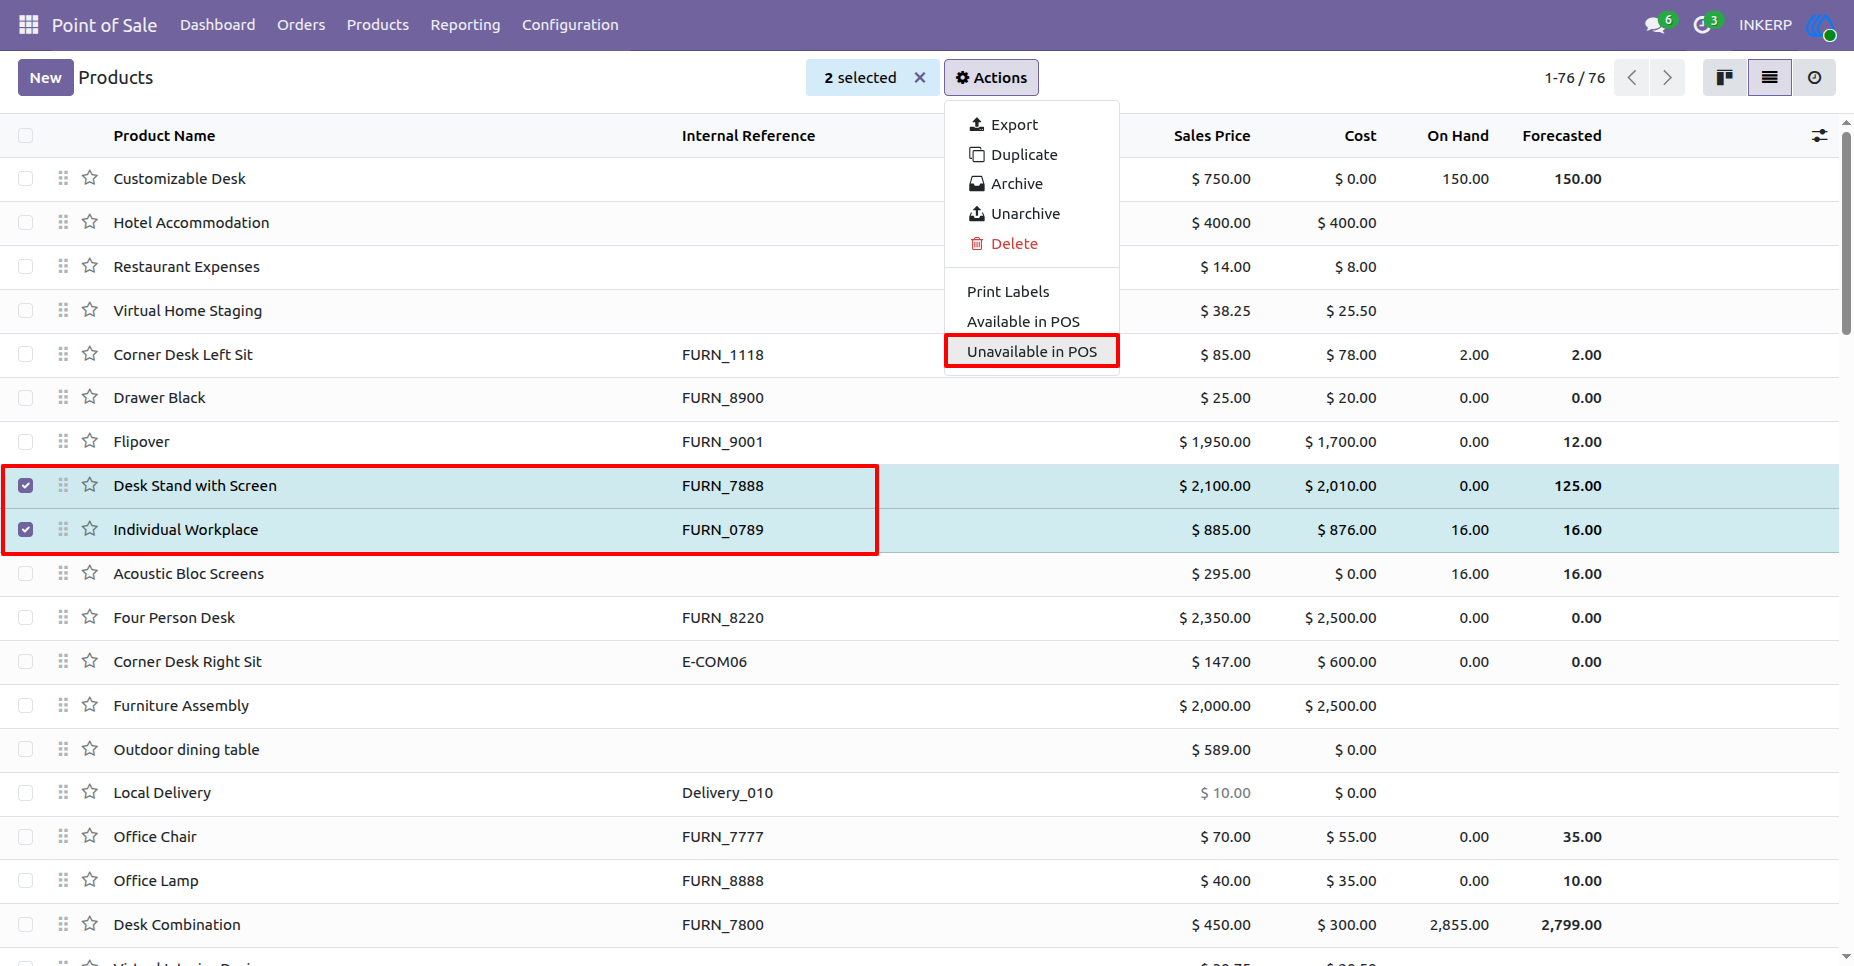
Task: Star the Desk Stand with Screen product
Action: [90, 485]
